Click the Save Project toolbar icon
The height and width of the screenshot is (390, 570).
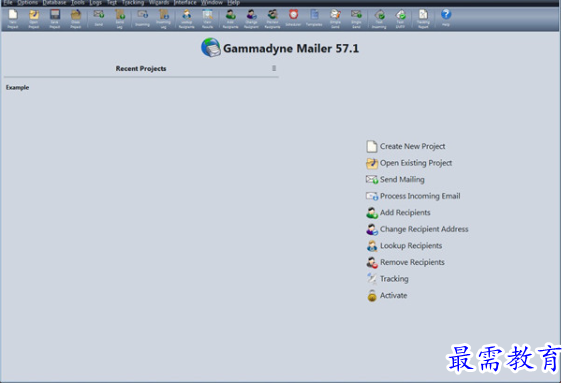[55, 18]
